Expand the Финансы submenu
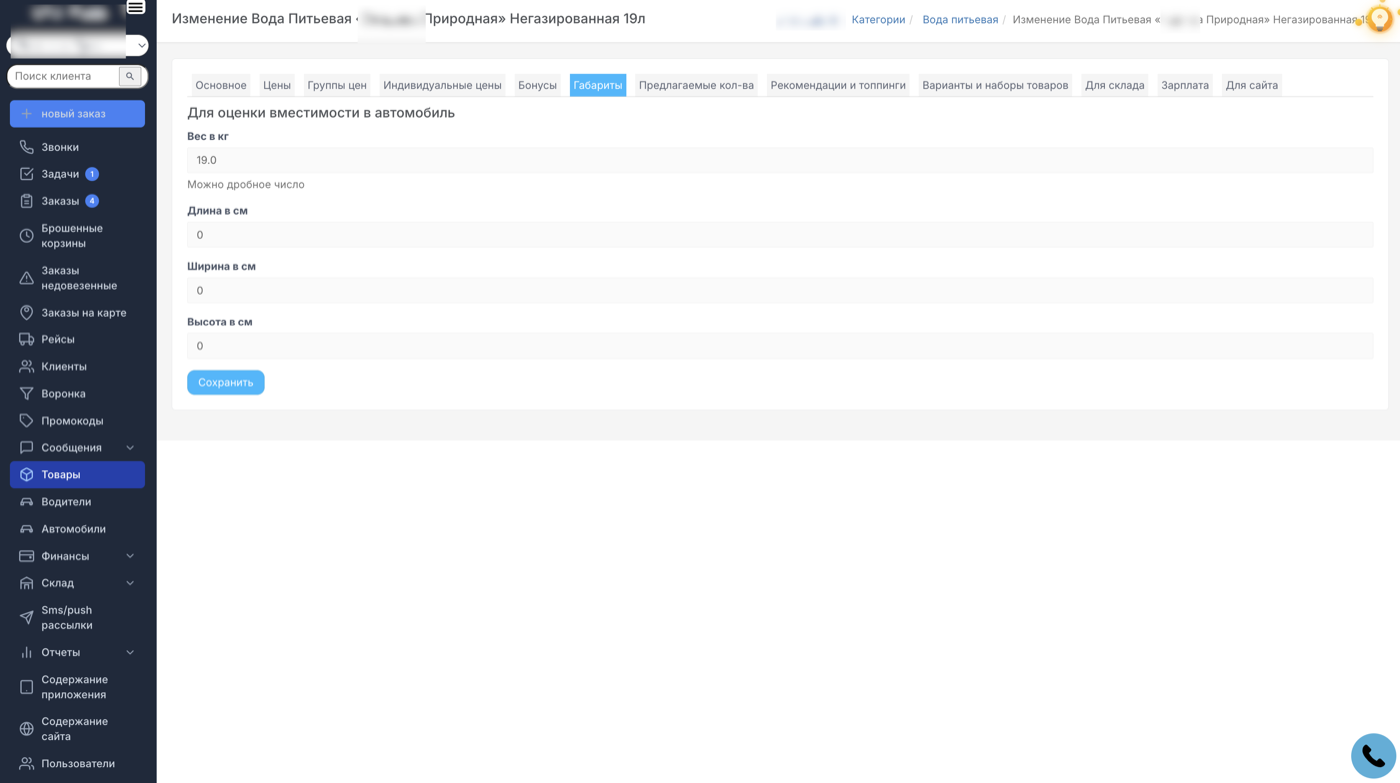1400x783 pixels. pos(130,556)
